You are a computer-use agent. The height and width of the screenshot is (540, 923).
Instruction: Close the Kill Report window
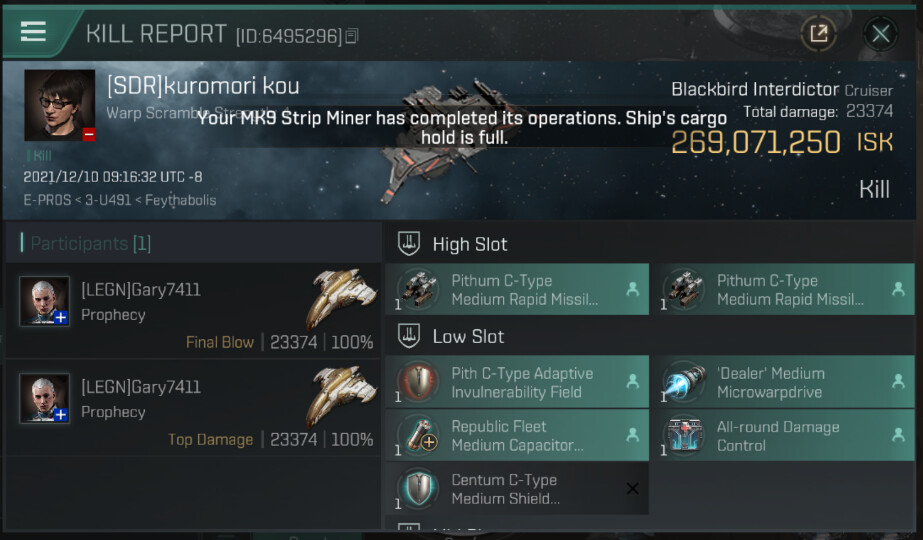point(880,34)
